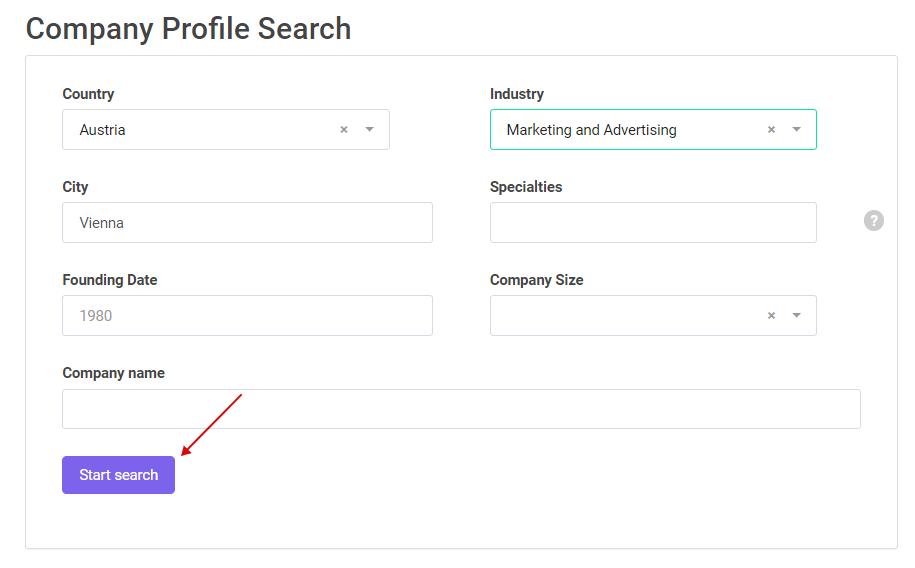Image resolution: width=915 pixels, height=568 pixels.
Task: Start the company search
Action: 118,475
